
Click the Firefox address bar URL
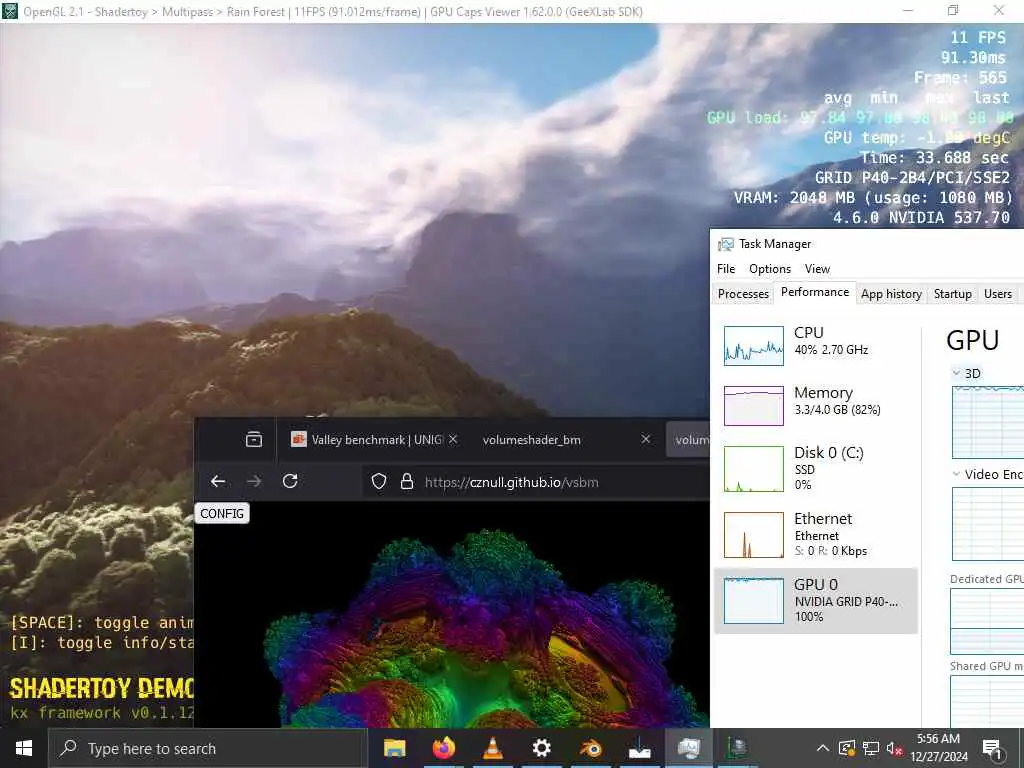(511, 482)
